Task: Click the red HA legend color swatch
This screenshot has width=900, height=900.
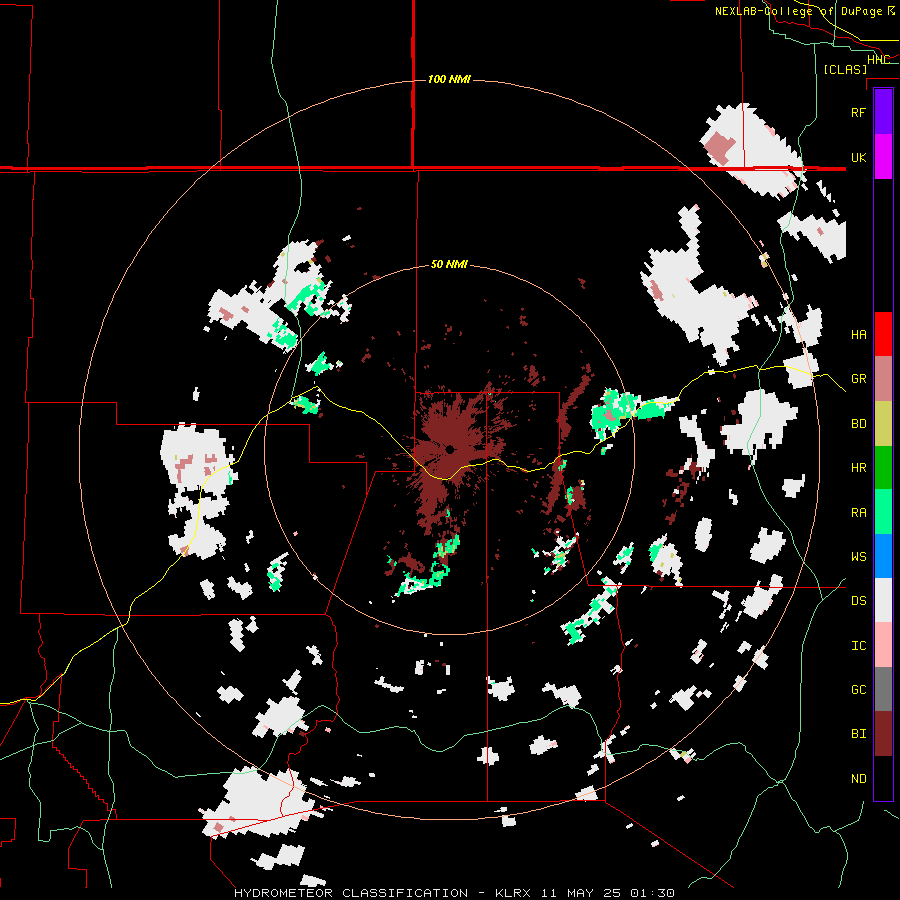Action: [883, 334]
